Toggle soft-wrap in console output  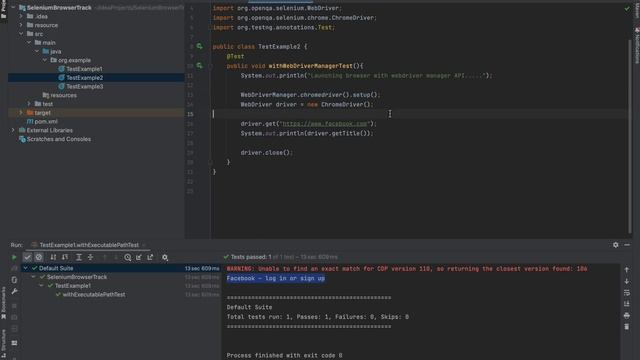627,293
